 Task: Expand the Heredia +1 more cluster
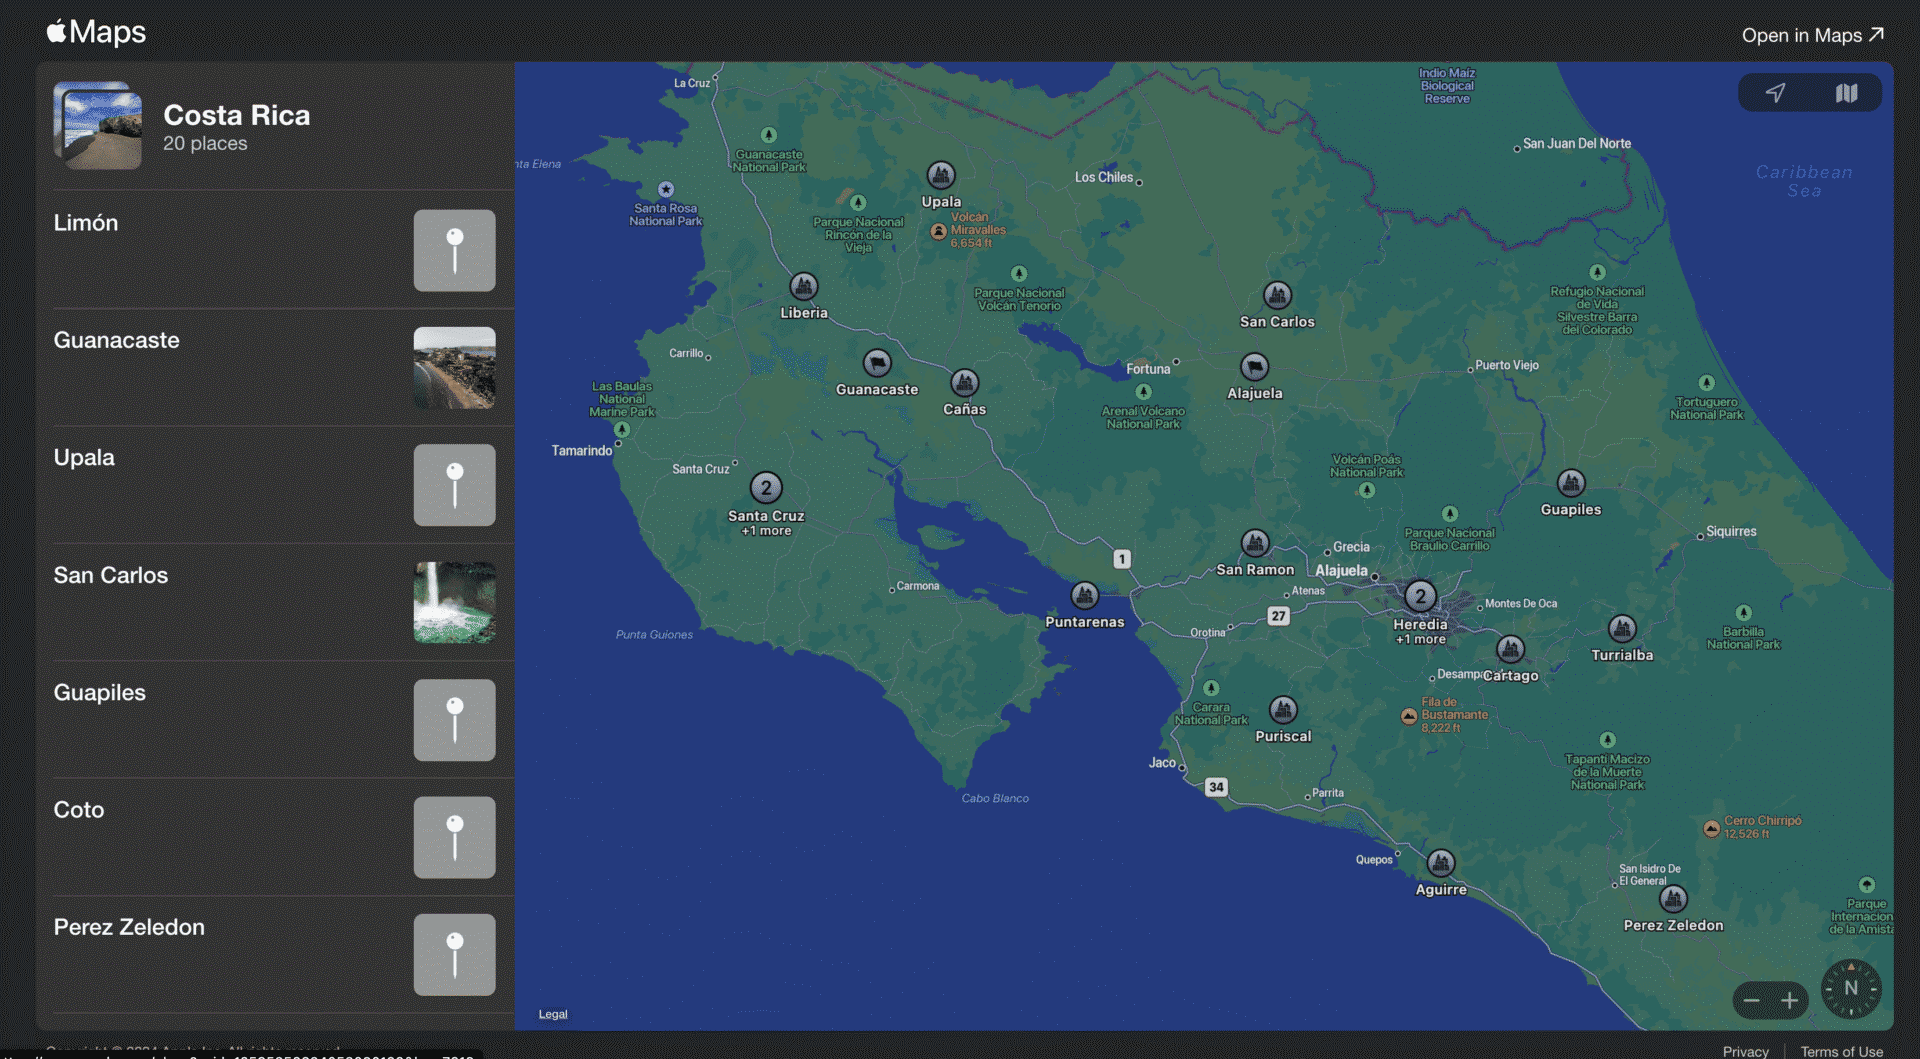pos(1421,596)
